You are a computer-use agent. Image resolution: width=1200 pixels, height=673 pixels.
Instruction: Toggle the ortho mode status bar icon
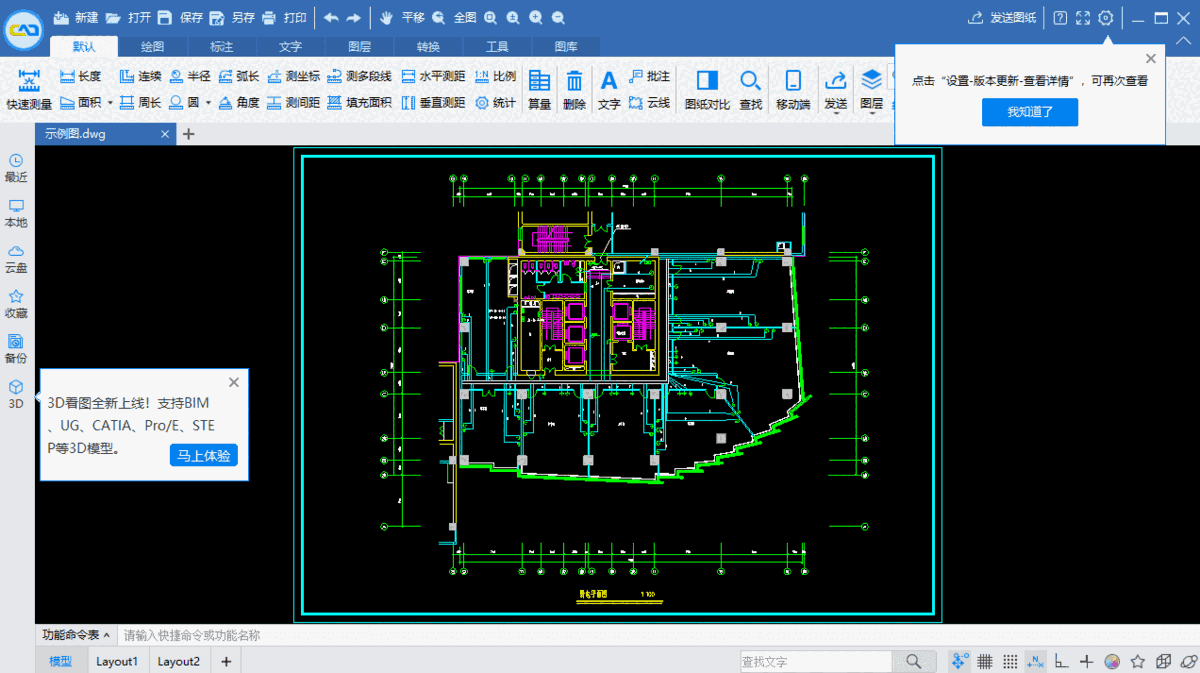[x=1062, y=660]
